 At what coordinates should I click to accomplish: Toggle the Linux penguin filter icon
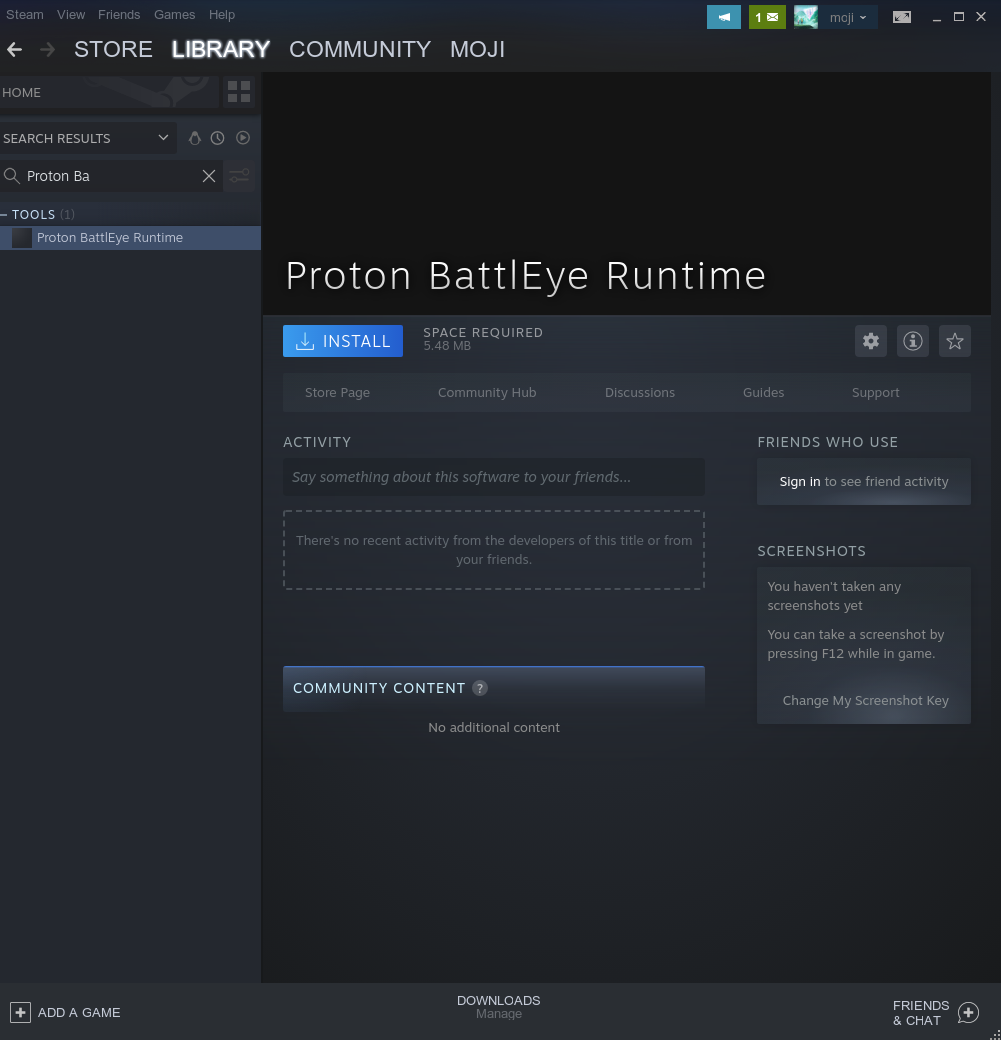coord(194,138)
